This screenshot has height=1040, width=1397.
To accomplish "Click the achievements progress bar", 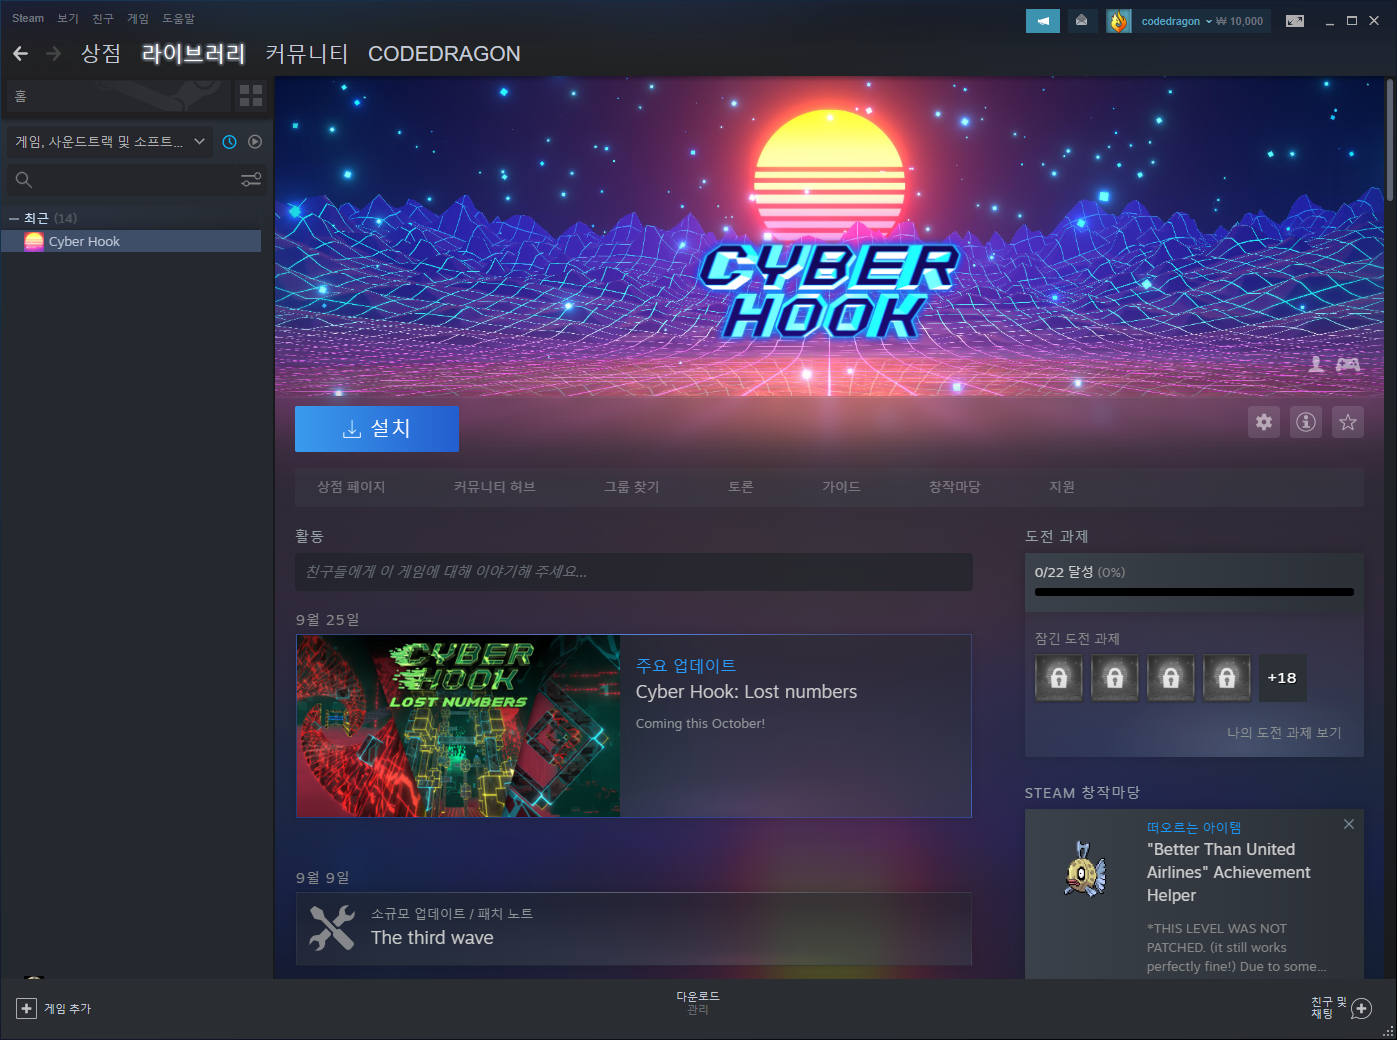I will (1194, 592).
